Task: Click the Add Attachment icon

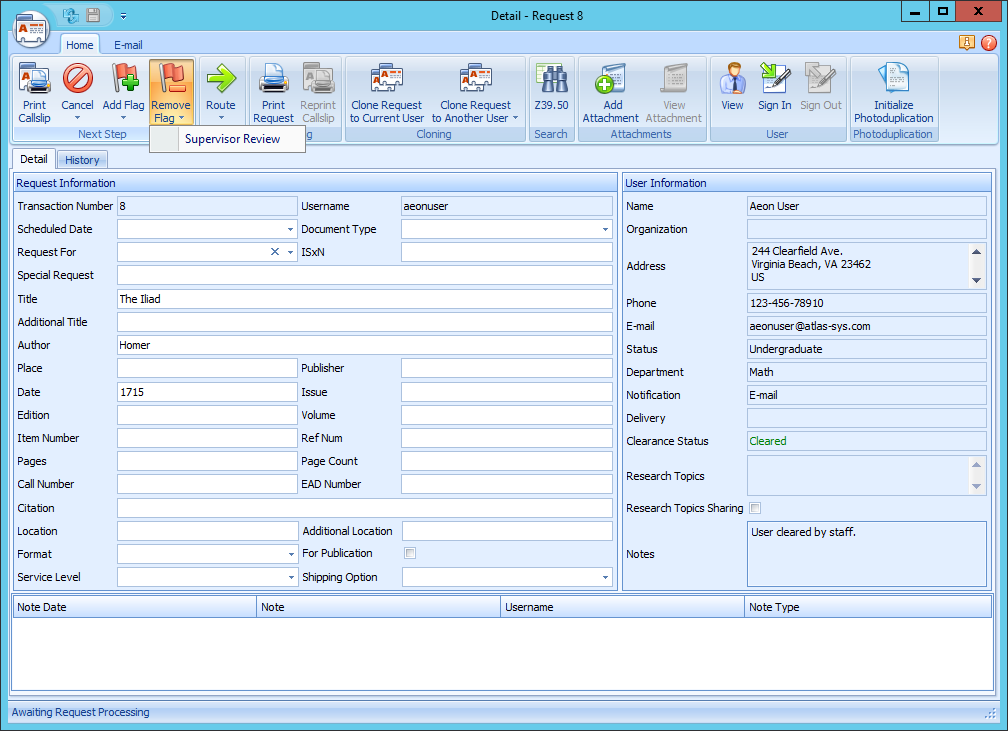Action: 610,80
